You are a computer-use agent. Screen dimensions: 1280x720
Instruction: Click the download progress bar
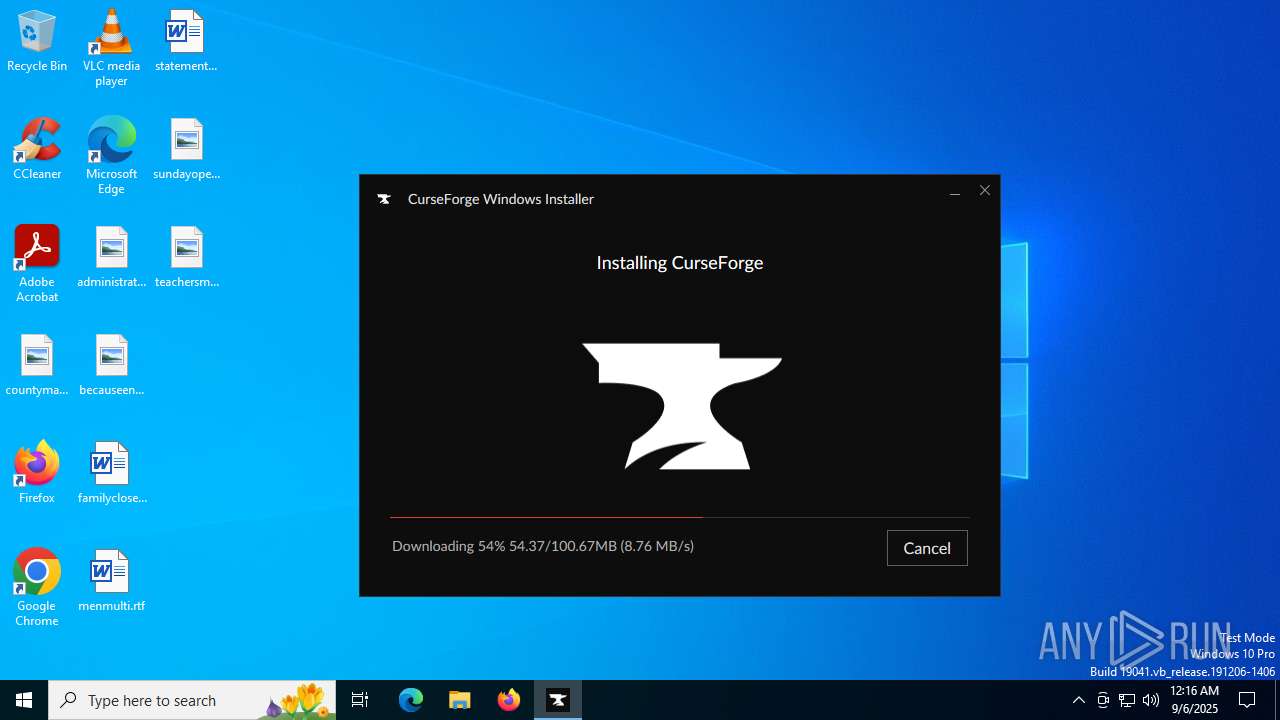pyautogui.click(x=680, y=517)
